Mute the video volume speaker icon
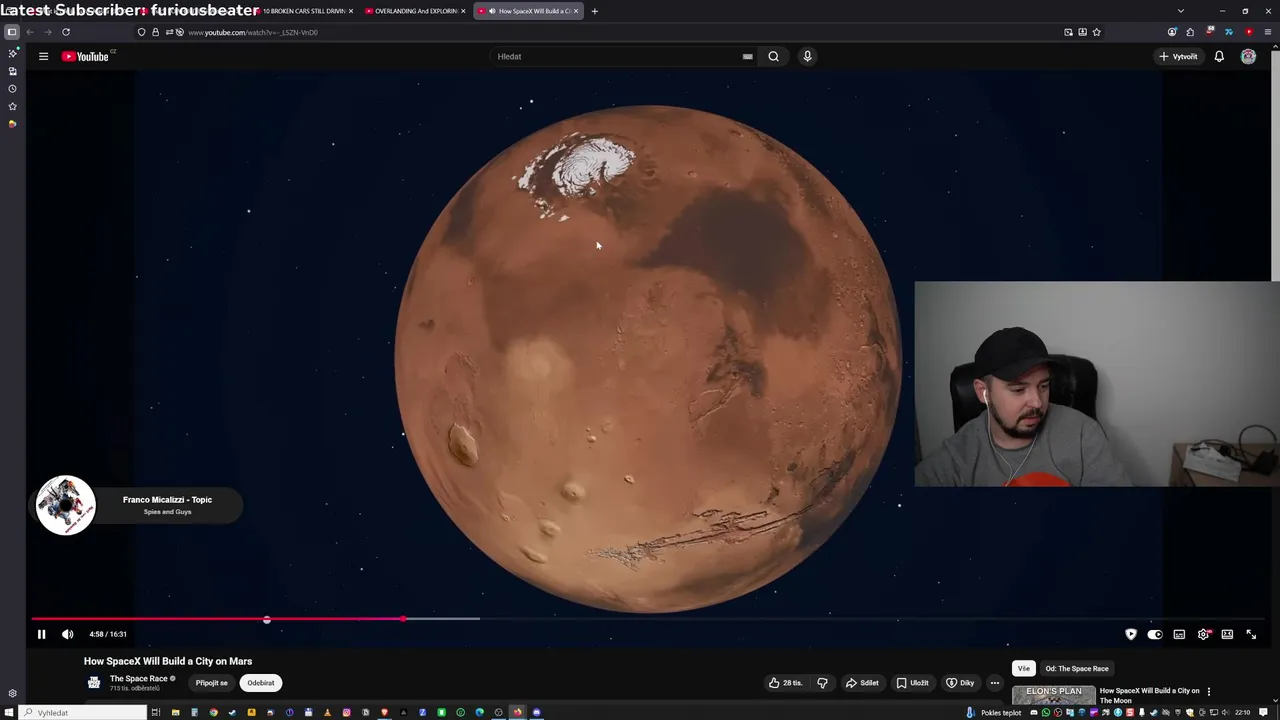Screen dimensions: 1280x720 (67, 634)
